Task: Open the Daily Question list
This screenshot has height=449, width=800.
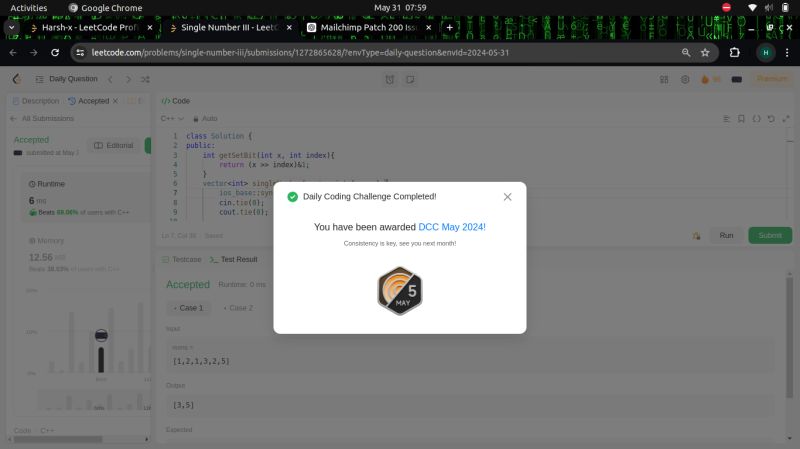Action: pos(66,79)
